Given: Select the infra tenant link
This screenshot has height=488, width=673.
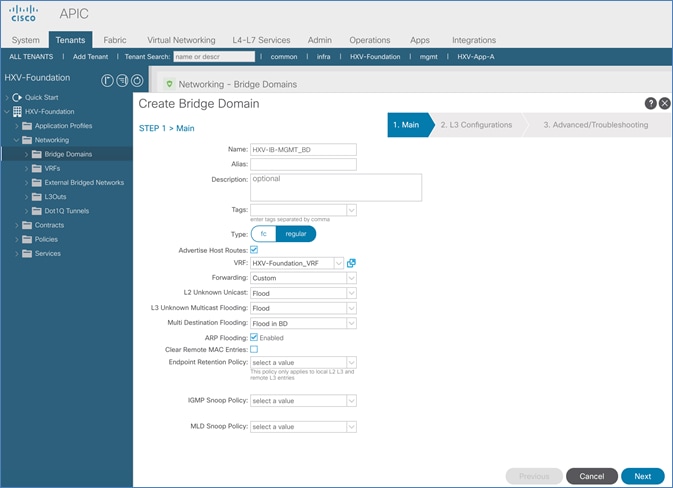Looking at the screenshot, I should point(324,57).
